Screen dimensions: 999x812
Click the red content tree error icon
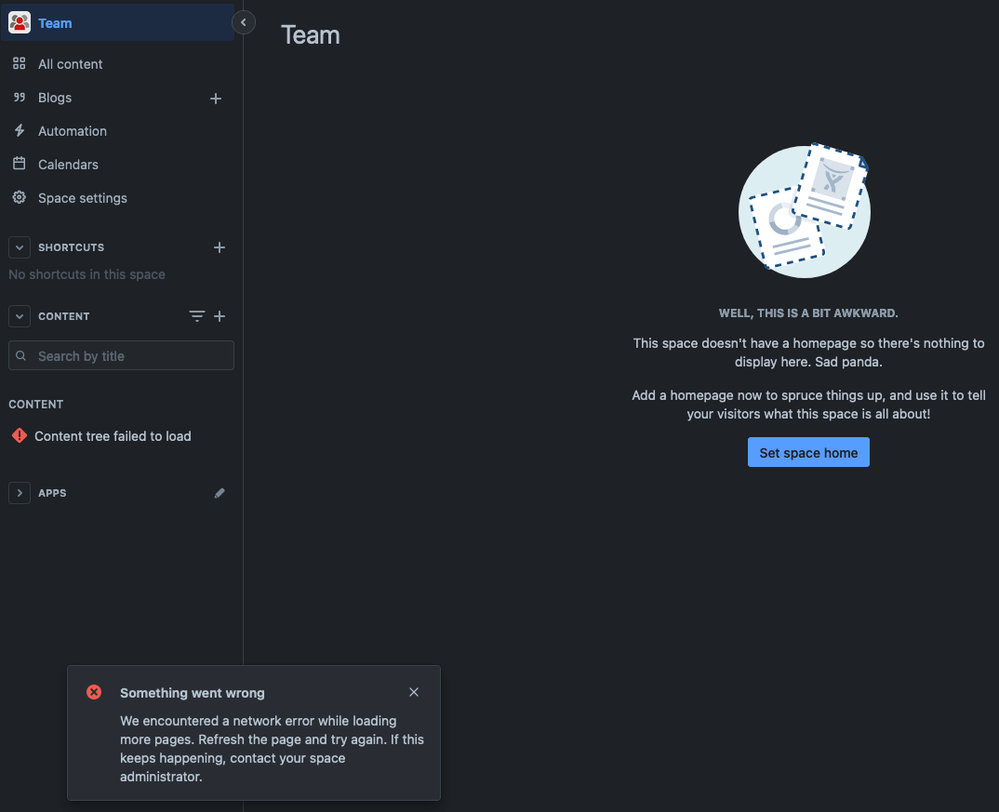pos(19,435)
